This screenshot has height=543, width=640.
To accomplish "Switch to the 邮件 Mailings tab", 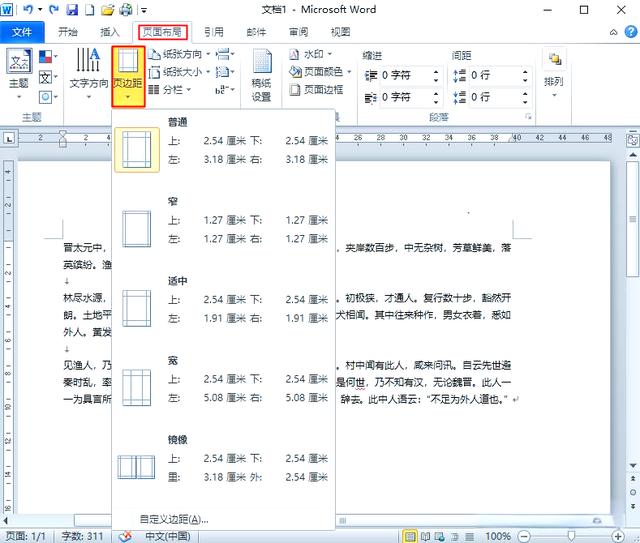I will pos(256,32).
